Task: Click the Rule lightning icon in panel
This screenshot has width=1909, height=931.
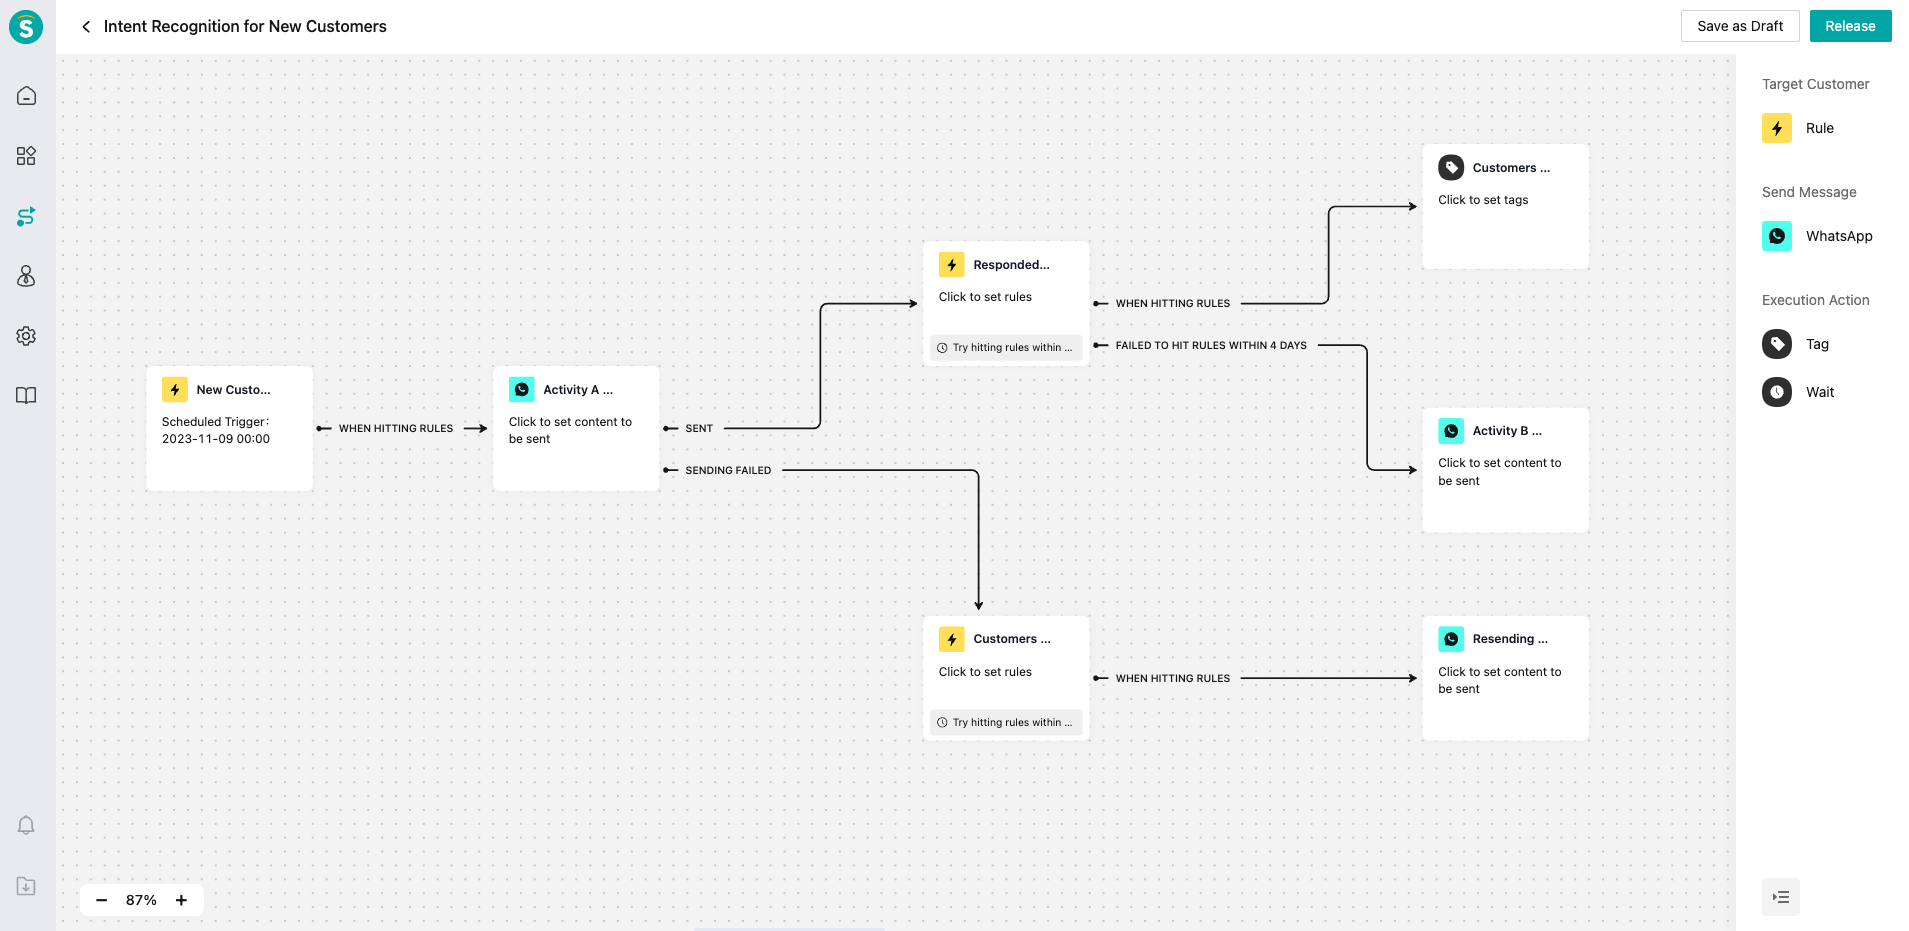Action: click(x=1777, y=128)
